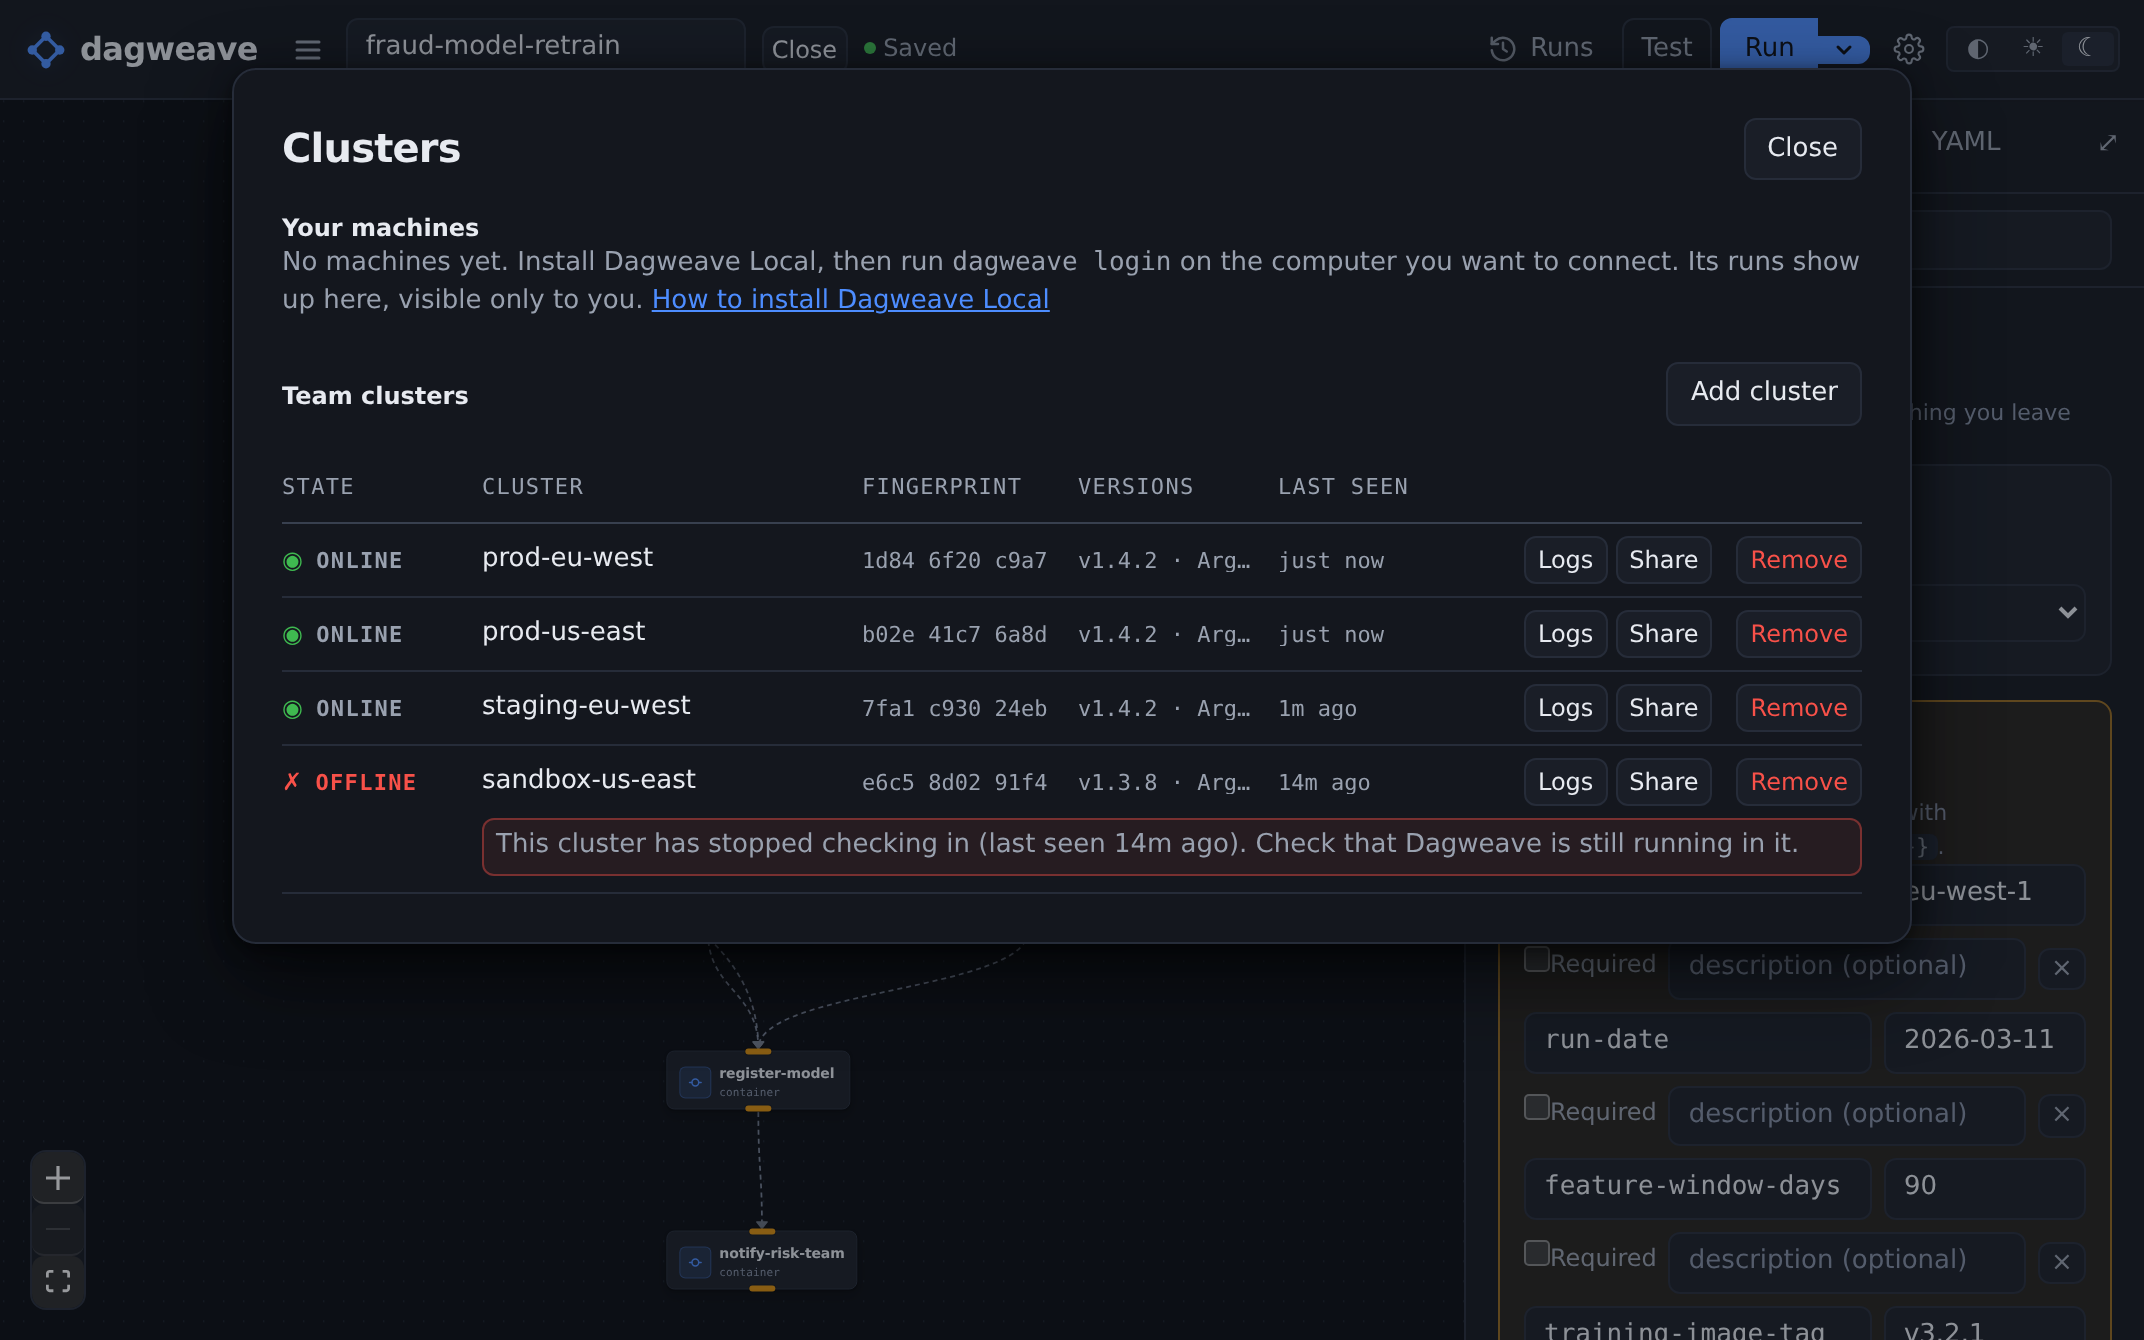2144x1340 pixels.
Task: Click the 14m ago last seen value
Action: coord(1324,783)
